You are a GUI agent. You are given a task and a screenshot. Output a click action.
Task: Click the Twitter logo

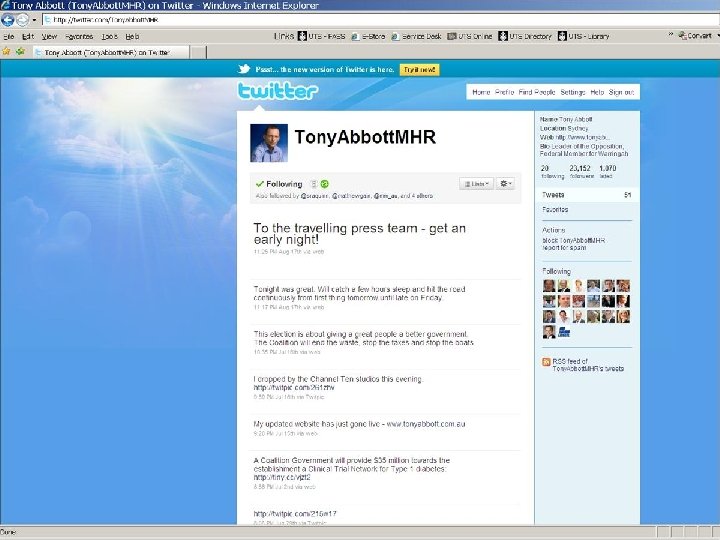click(x=277, y=91)
